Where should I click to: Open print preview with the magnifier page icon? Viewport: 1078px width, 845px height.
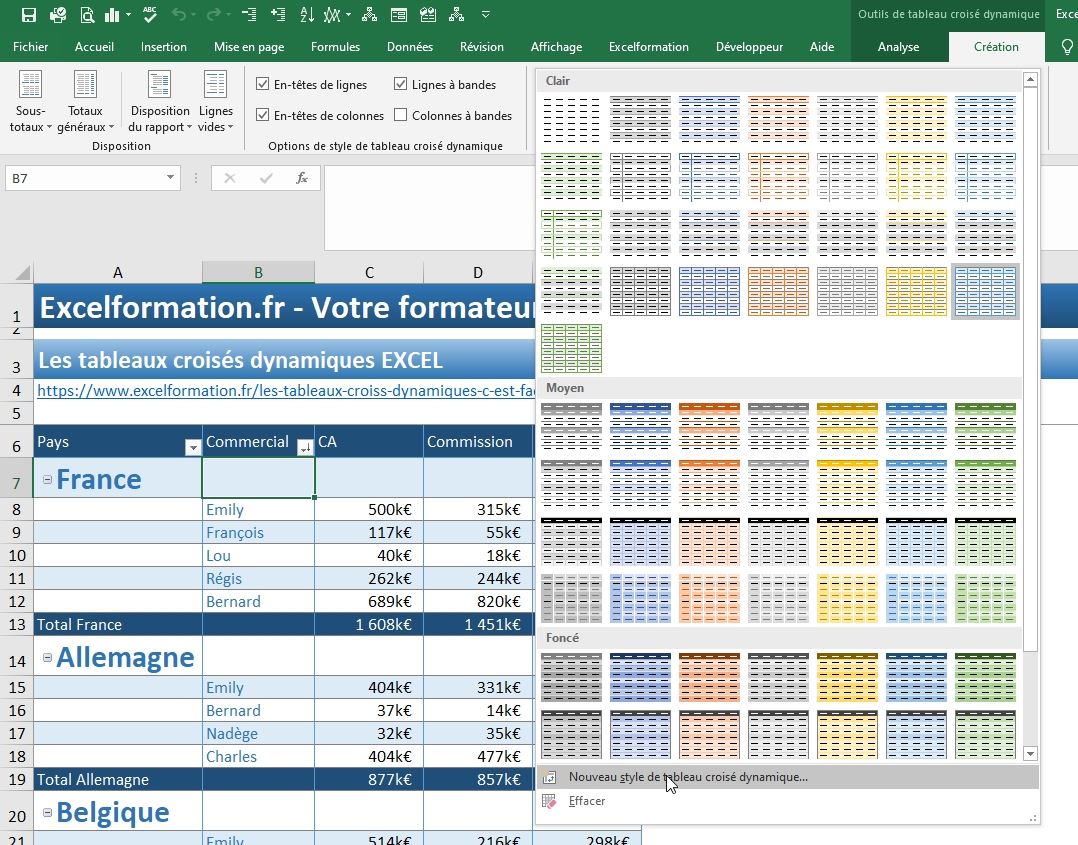87,14
